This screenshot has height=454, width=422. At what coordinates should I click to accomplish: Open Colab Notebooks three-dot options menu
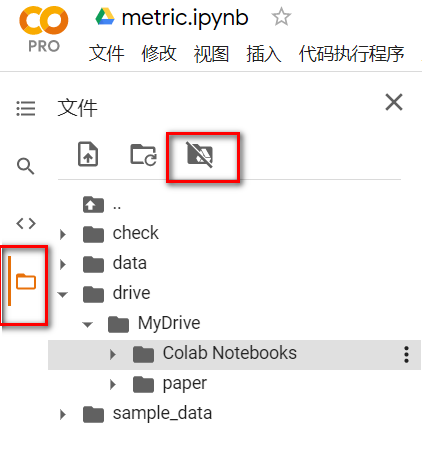pyautogui.click(x=406, y=354)
